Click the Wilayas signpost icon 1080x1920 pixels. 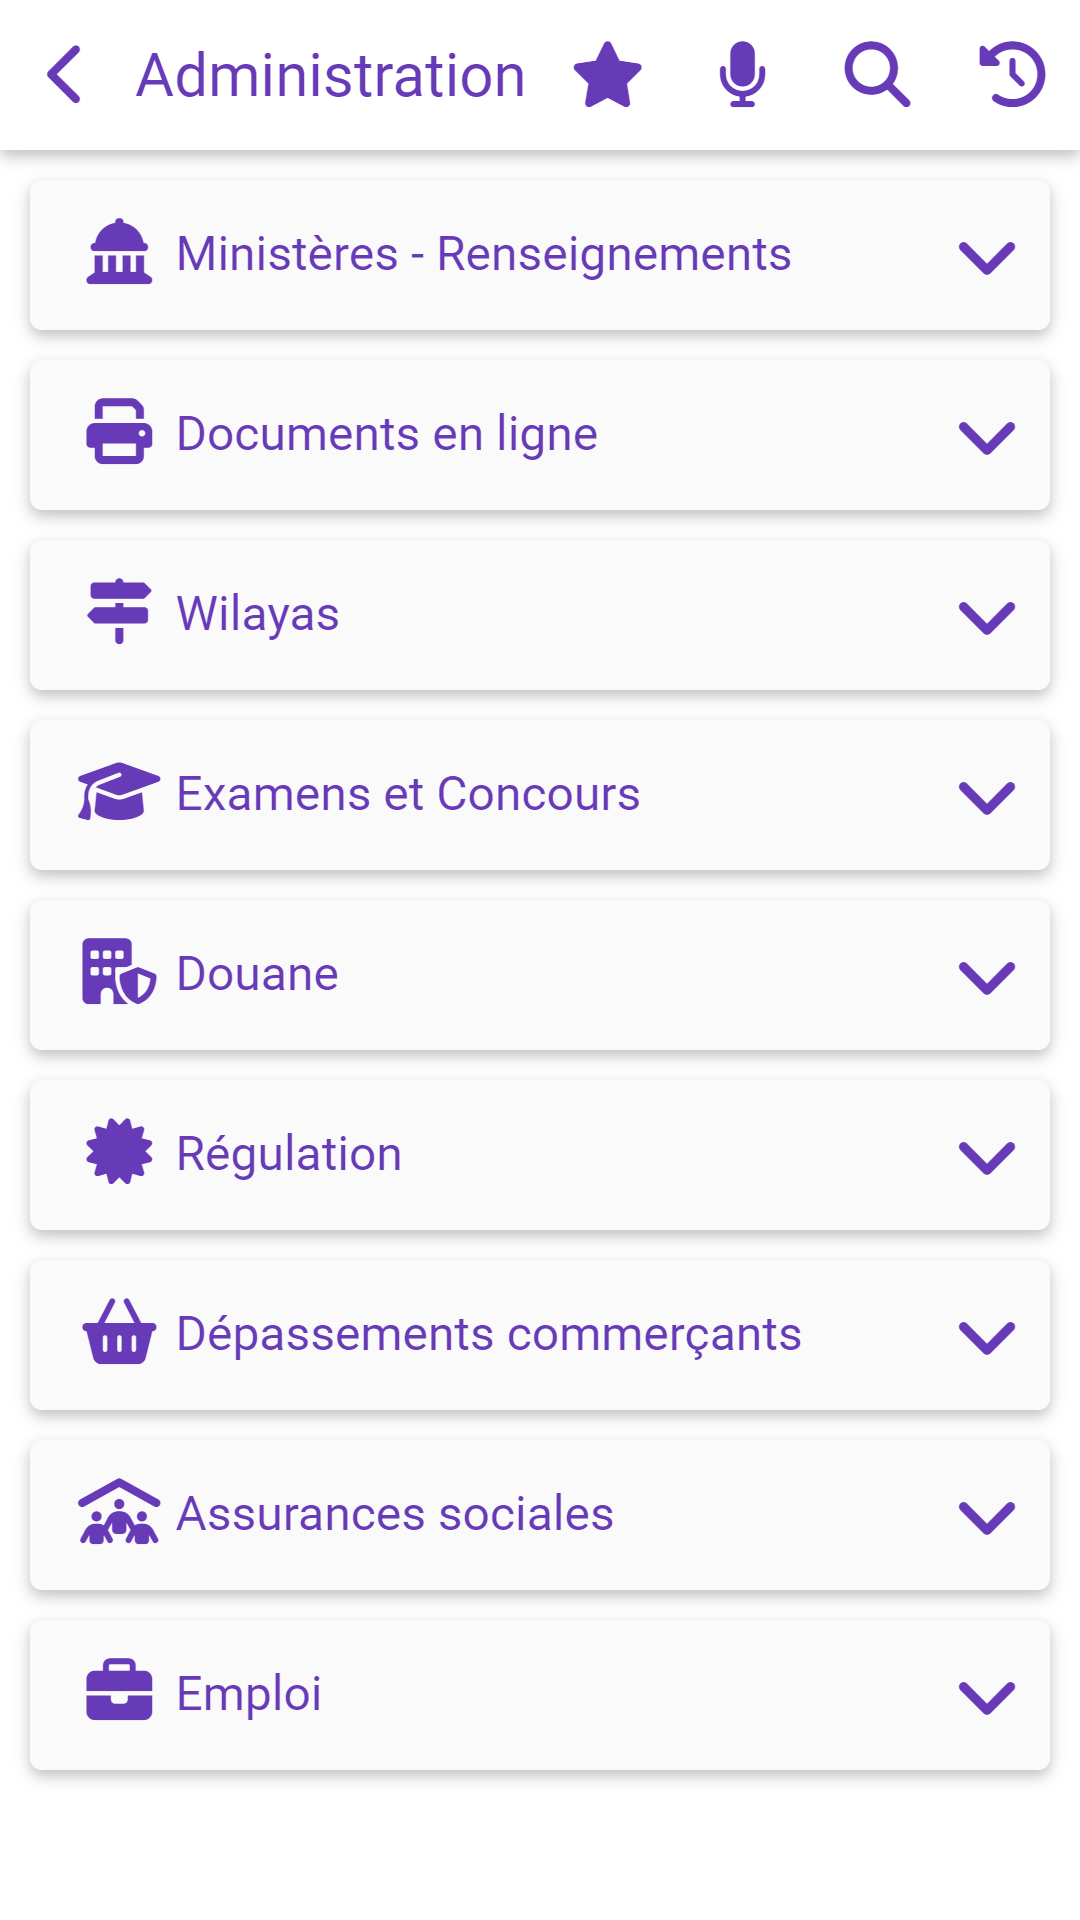click(x=119, y=612)
